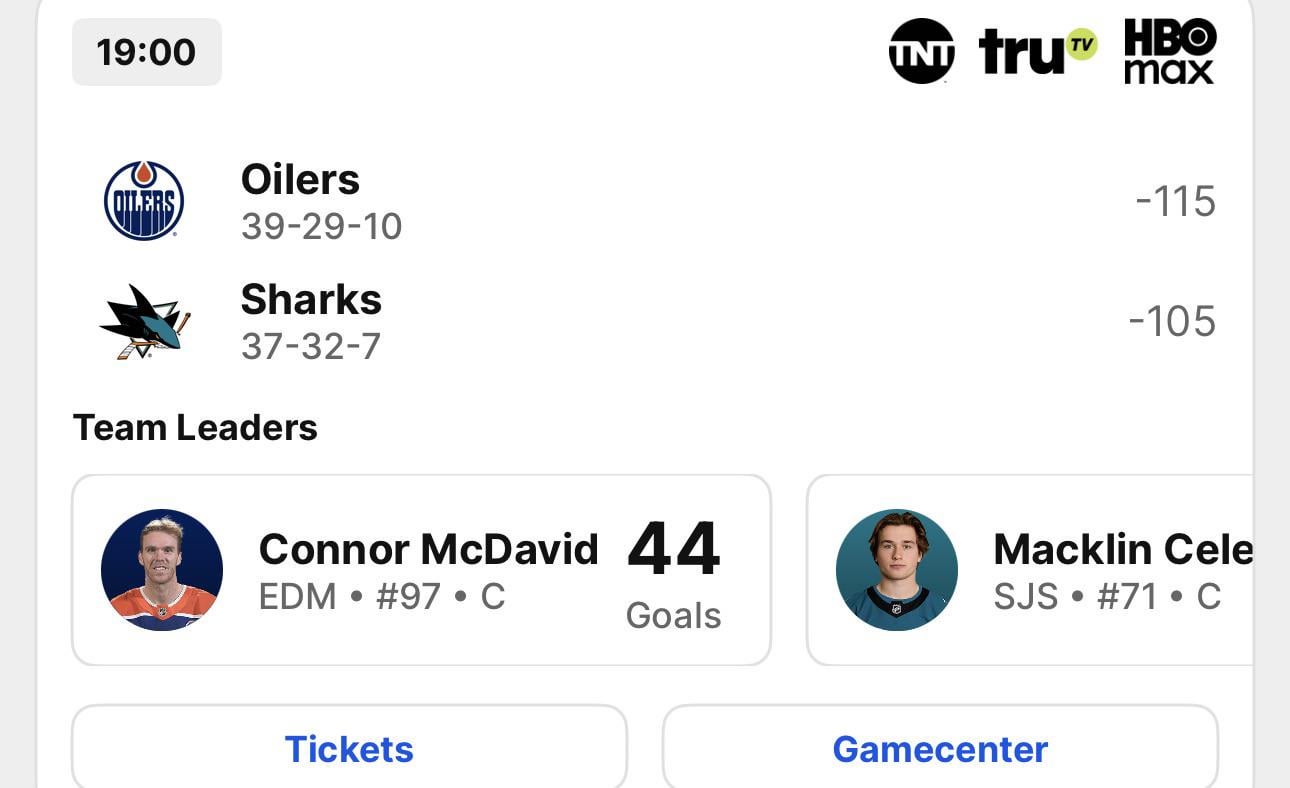Tap Macklin Celebrini's player headshot

(x=897, y=570)
